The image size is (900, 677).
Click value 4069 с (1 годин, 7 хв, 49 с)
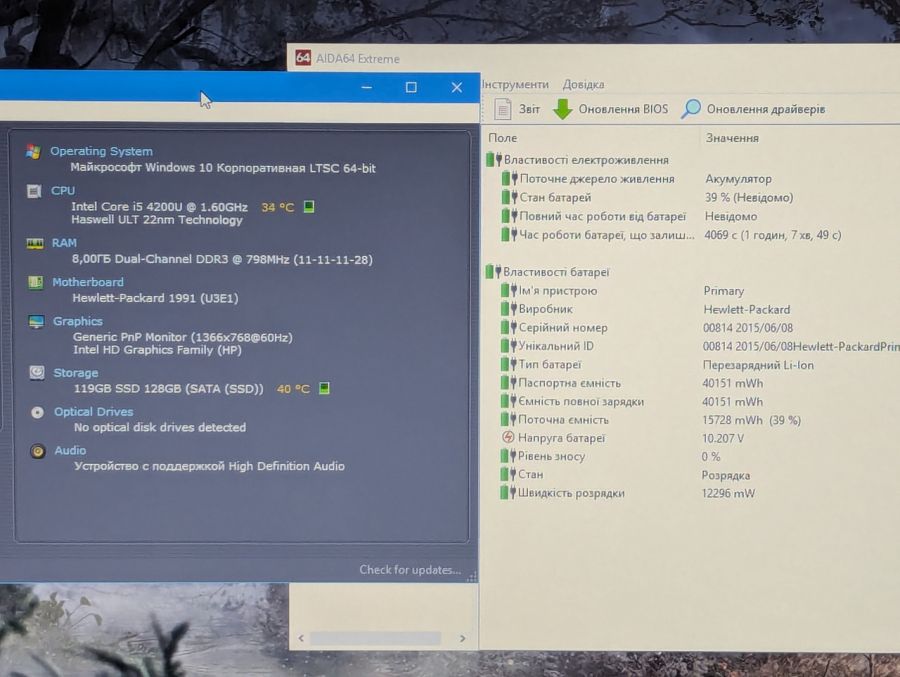click(773, 235)
